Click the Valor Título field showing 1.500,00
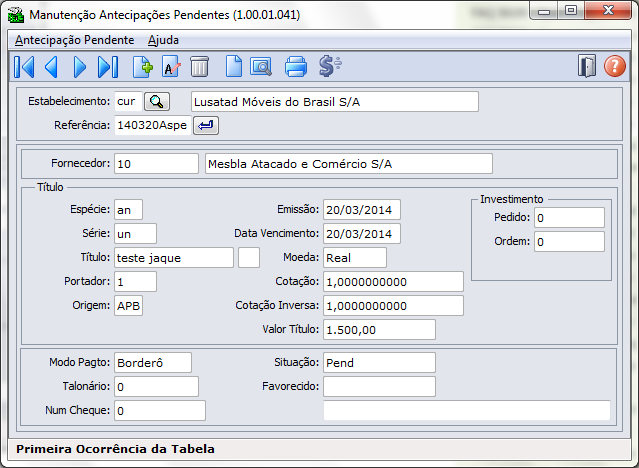This screenshot has height=468, width=639. click(379, 330)
